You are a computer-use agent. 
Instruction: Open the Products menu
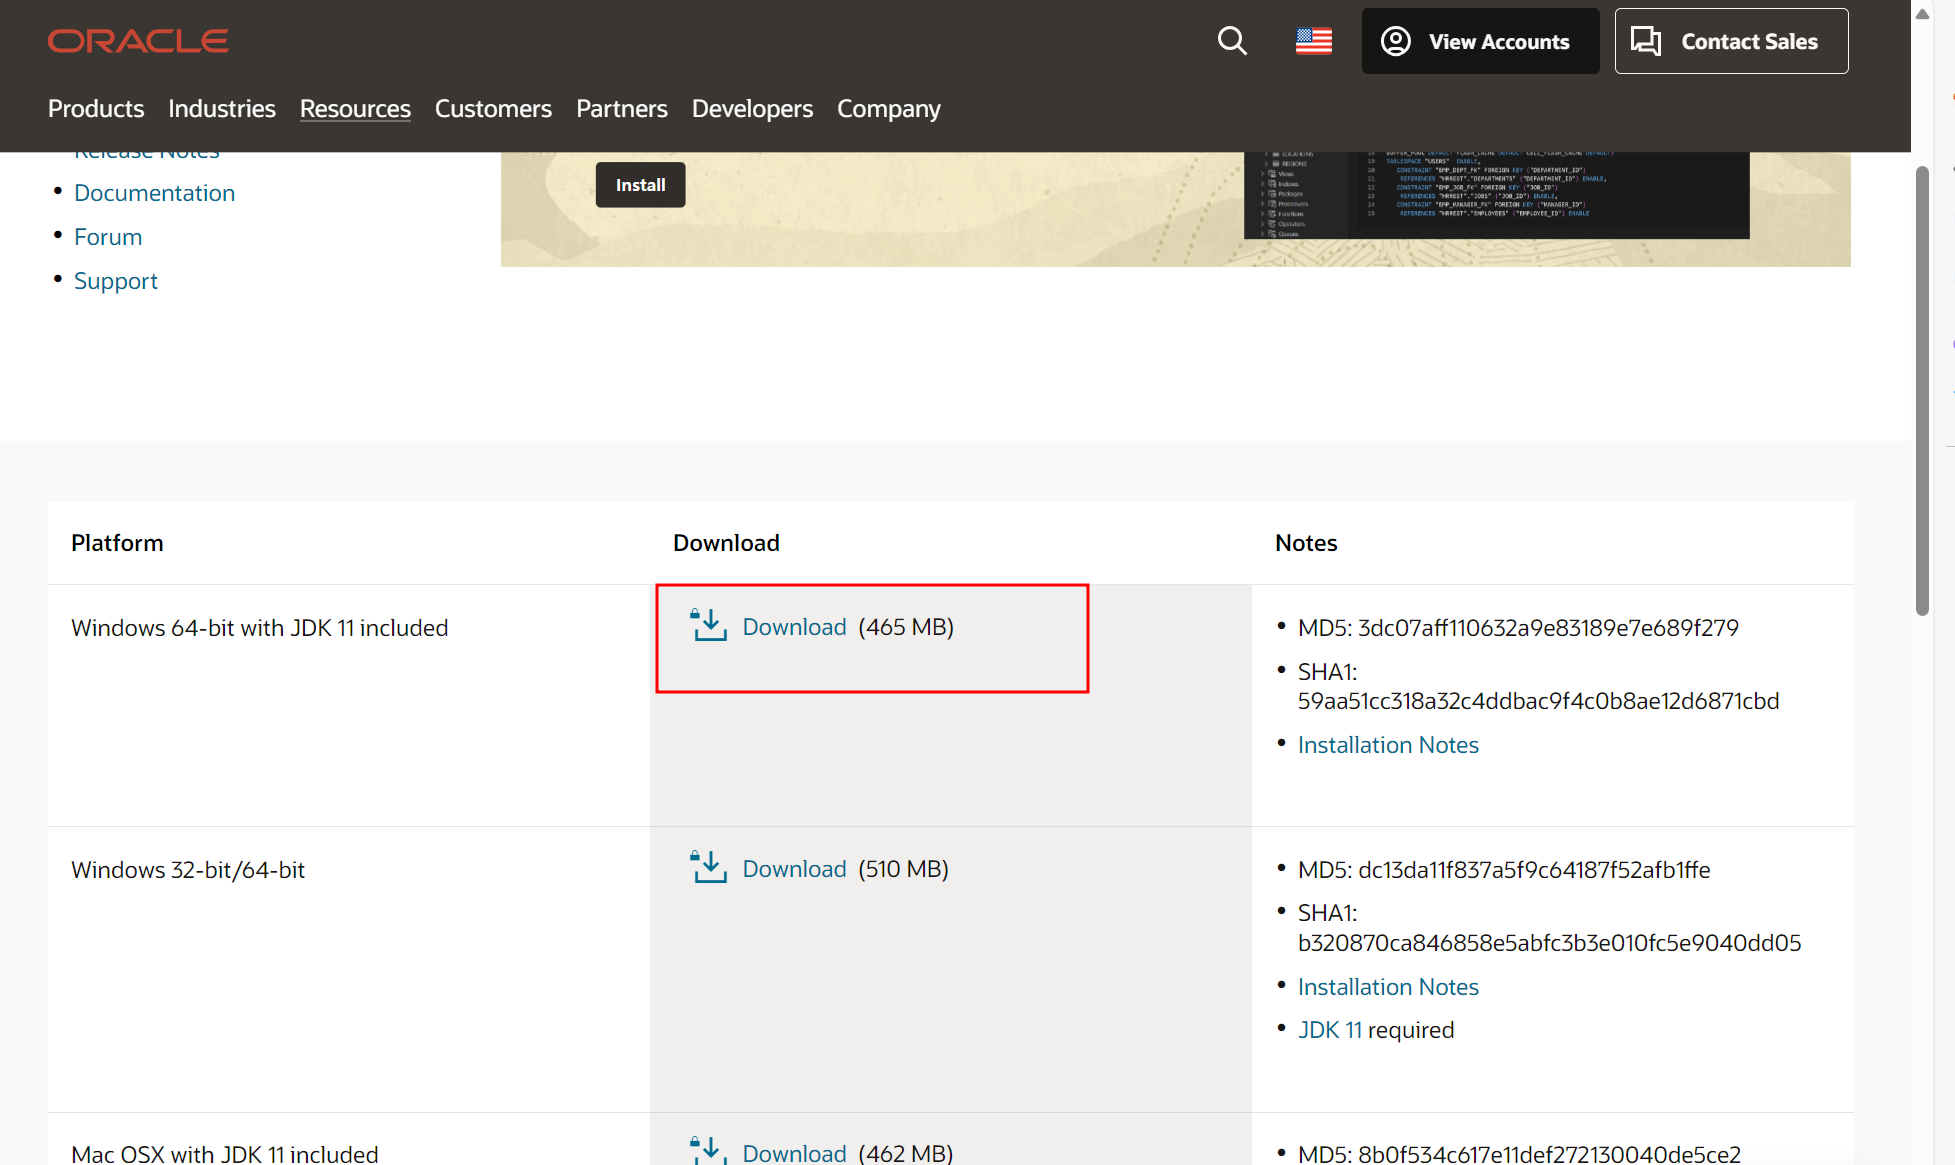click(96, 108)
